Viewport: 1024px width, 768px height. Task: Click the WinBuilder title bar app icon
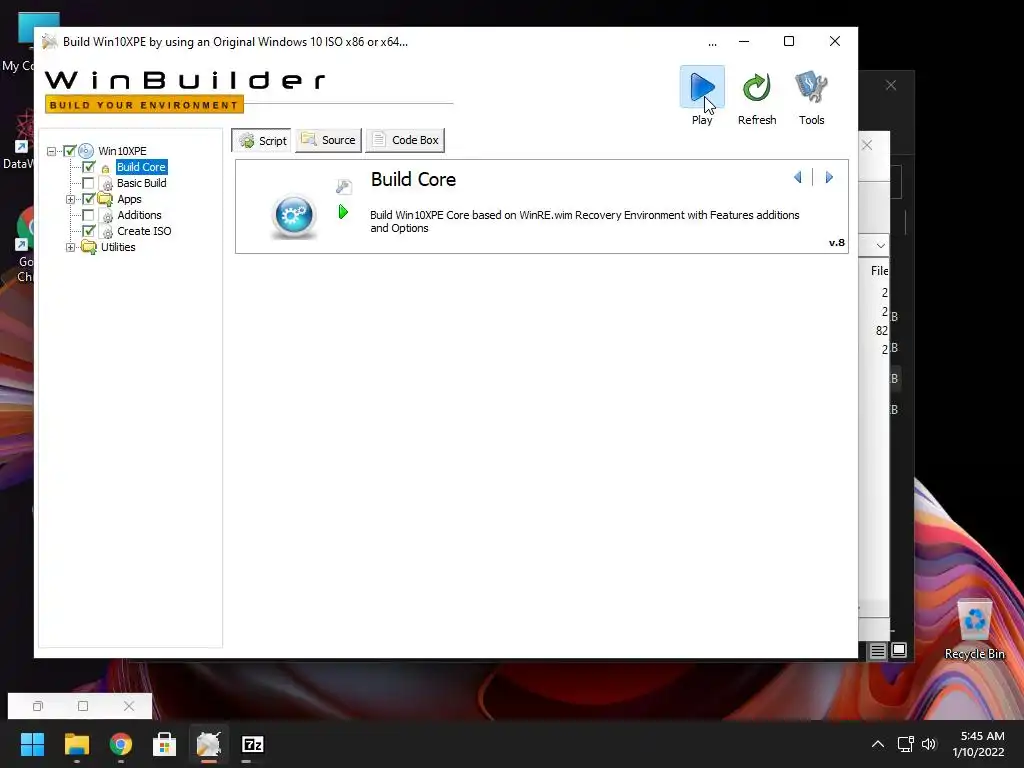coord(50,42)
